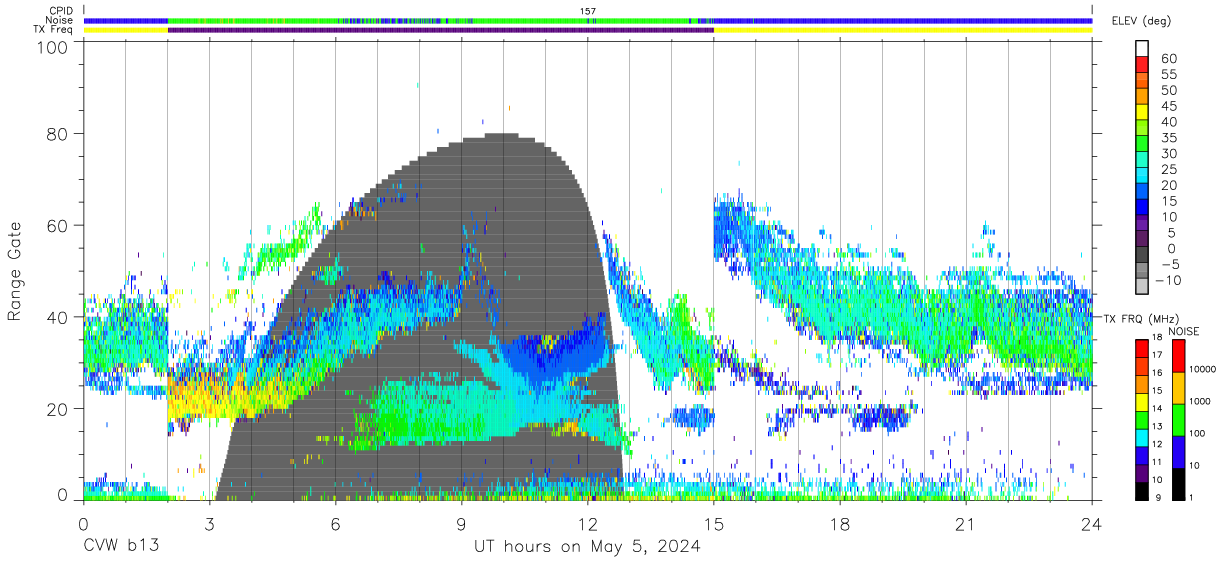Click the 60 tick label on Range Gate axis
The height and width of the screenshot is (567, 1228).
(58, 225)
